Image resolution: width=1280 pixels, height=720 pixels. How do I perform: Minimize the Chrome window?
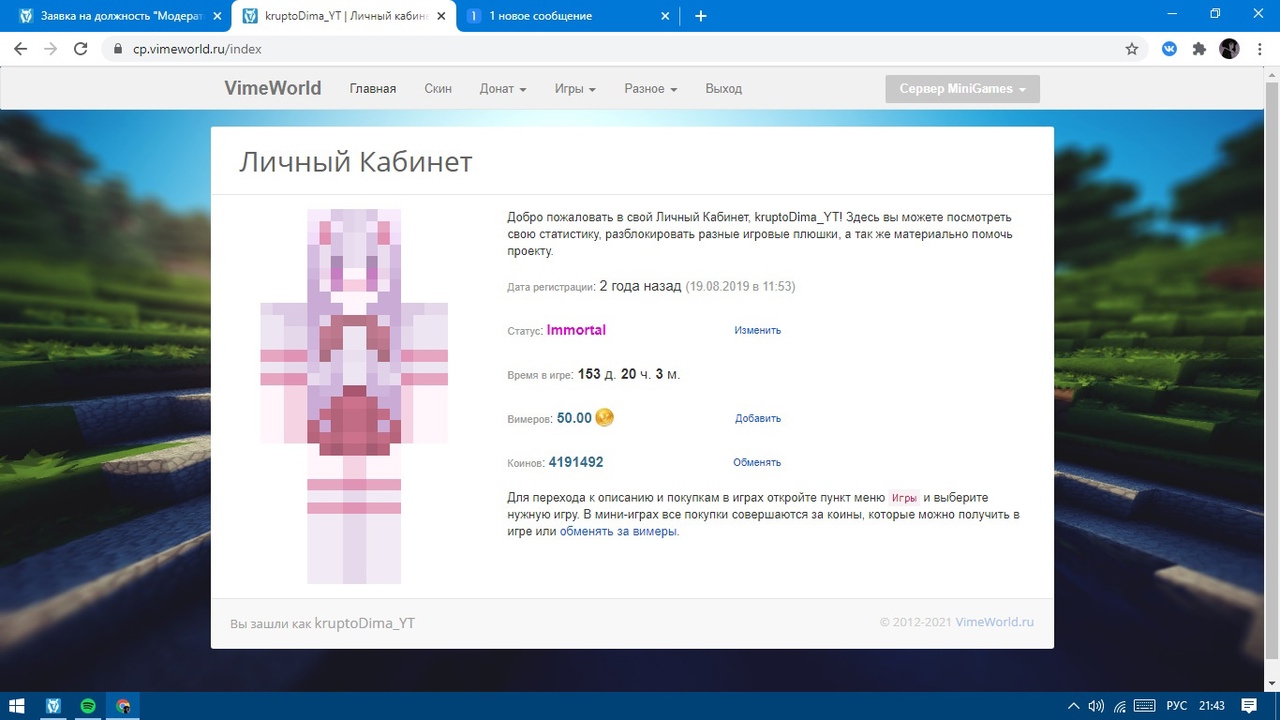pos(1170,14)
